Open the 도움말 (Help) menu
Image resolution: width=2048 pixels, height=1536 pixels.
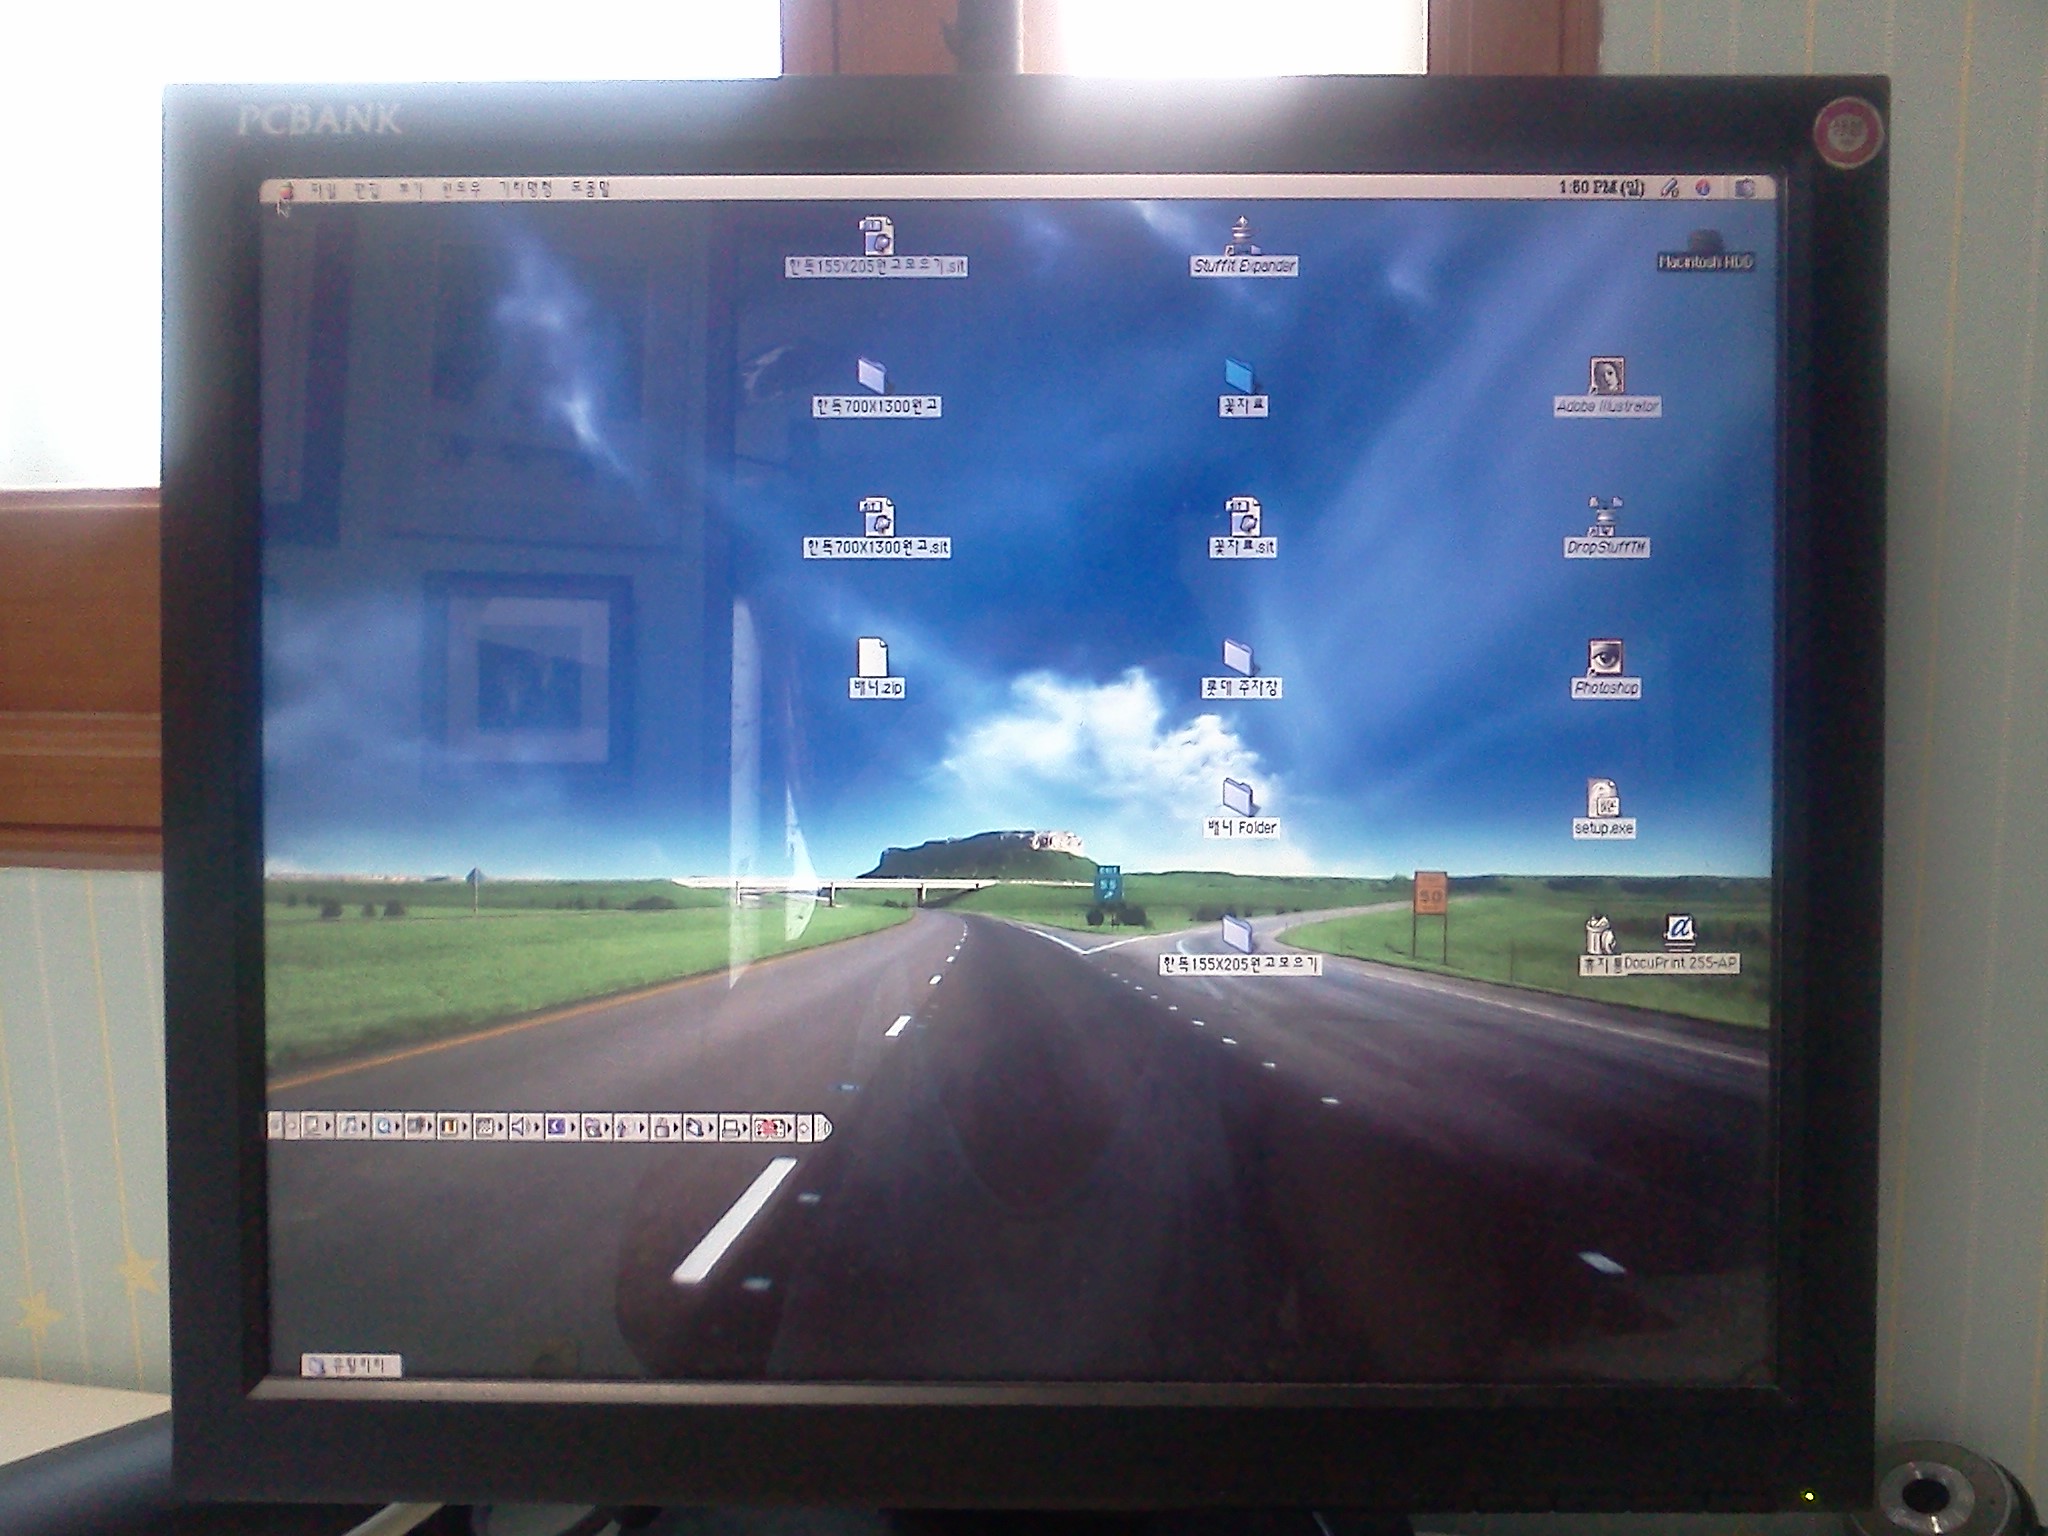590,189
